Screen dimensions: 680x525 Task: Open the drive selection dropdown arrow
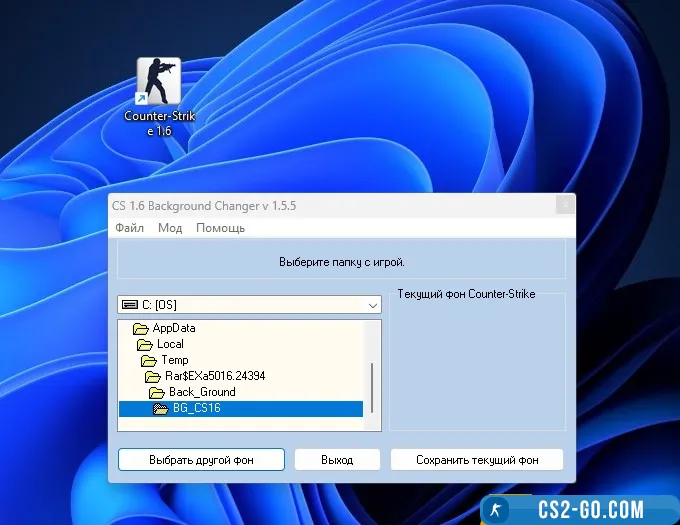(x=372, y=304)
